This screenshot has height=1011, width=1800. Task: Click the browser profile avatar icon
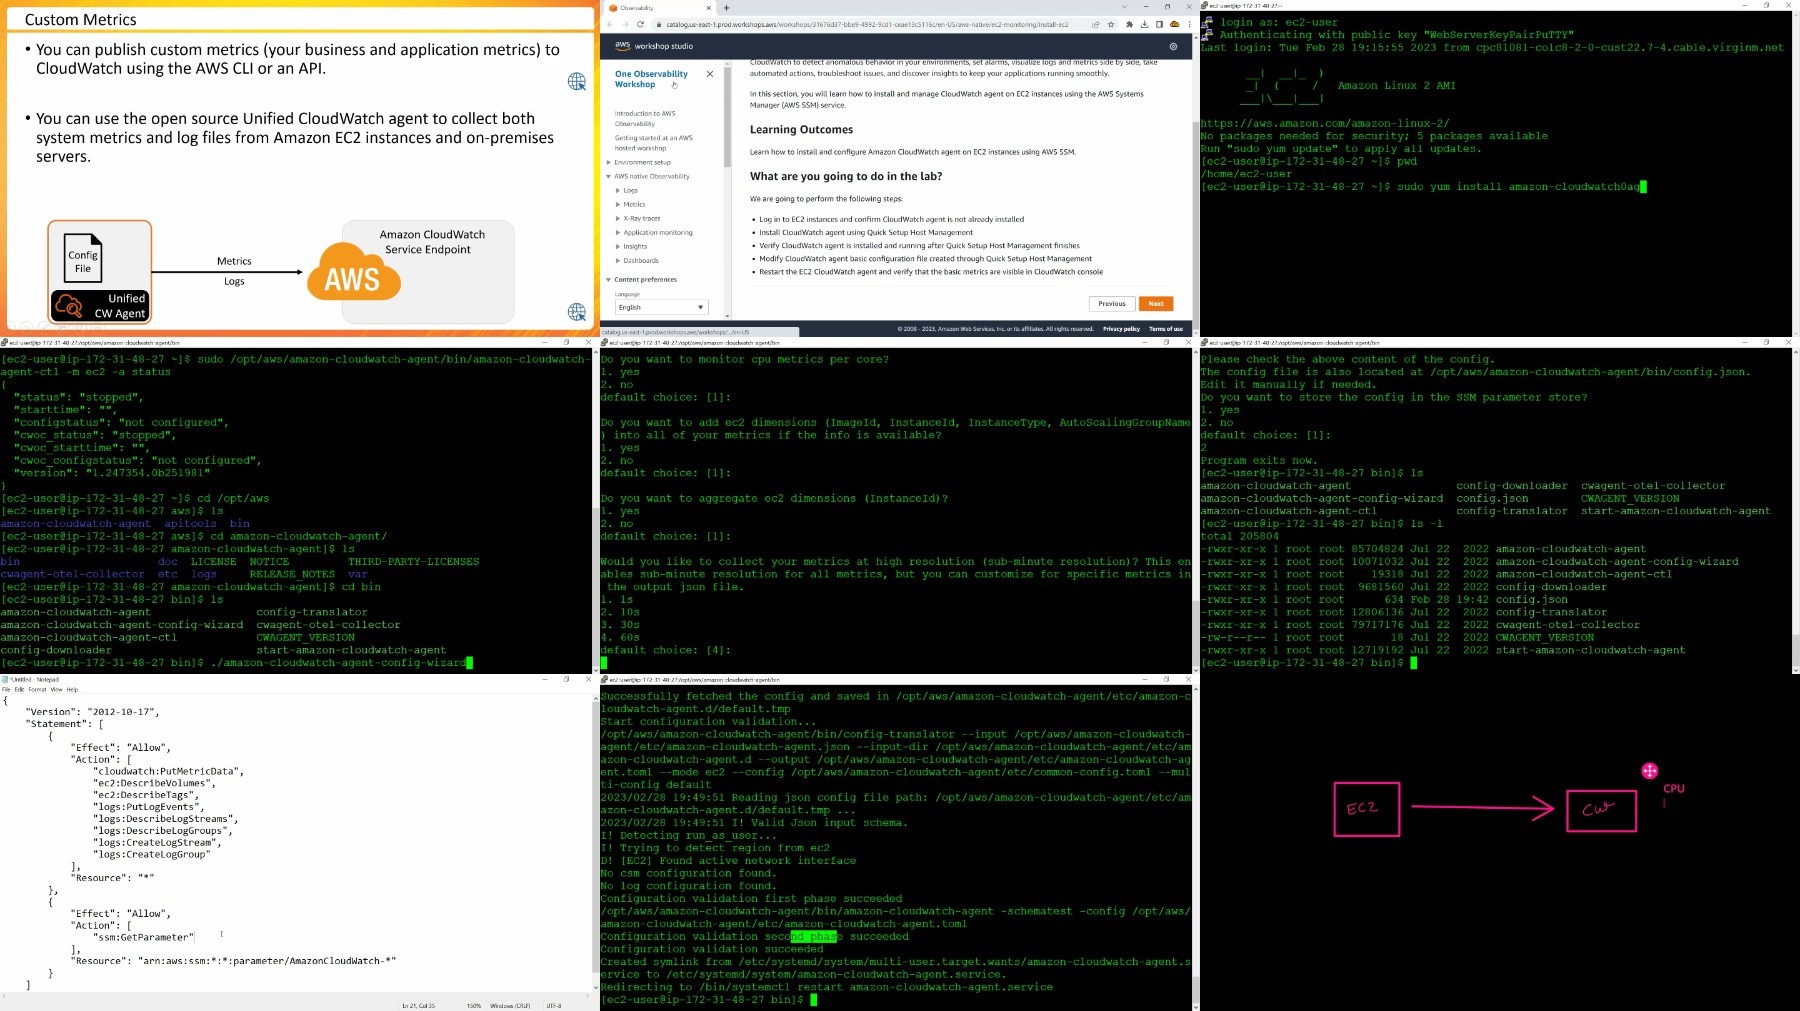pyautogui.click(x=1175, y=24)
